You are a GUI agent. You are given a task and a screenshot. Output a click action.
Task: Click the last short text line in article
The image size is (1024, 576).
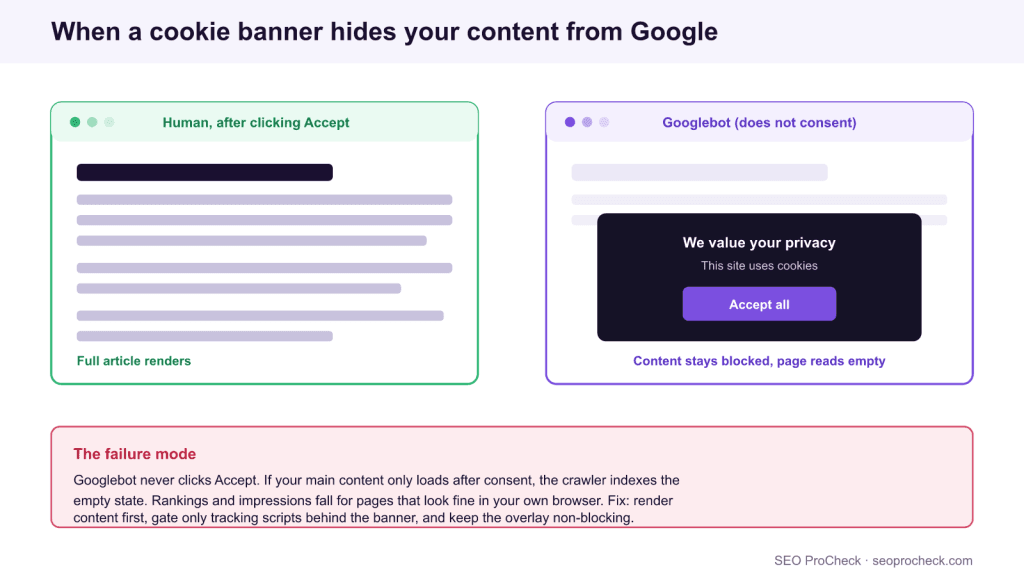click(204, 336)
